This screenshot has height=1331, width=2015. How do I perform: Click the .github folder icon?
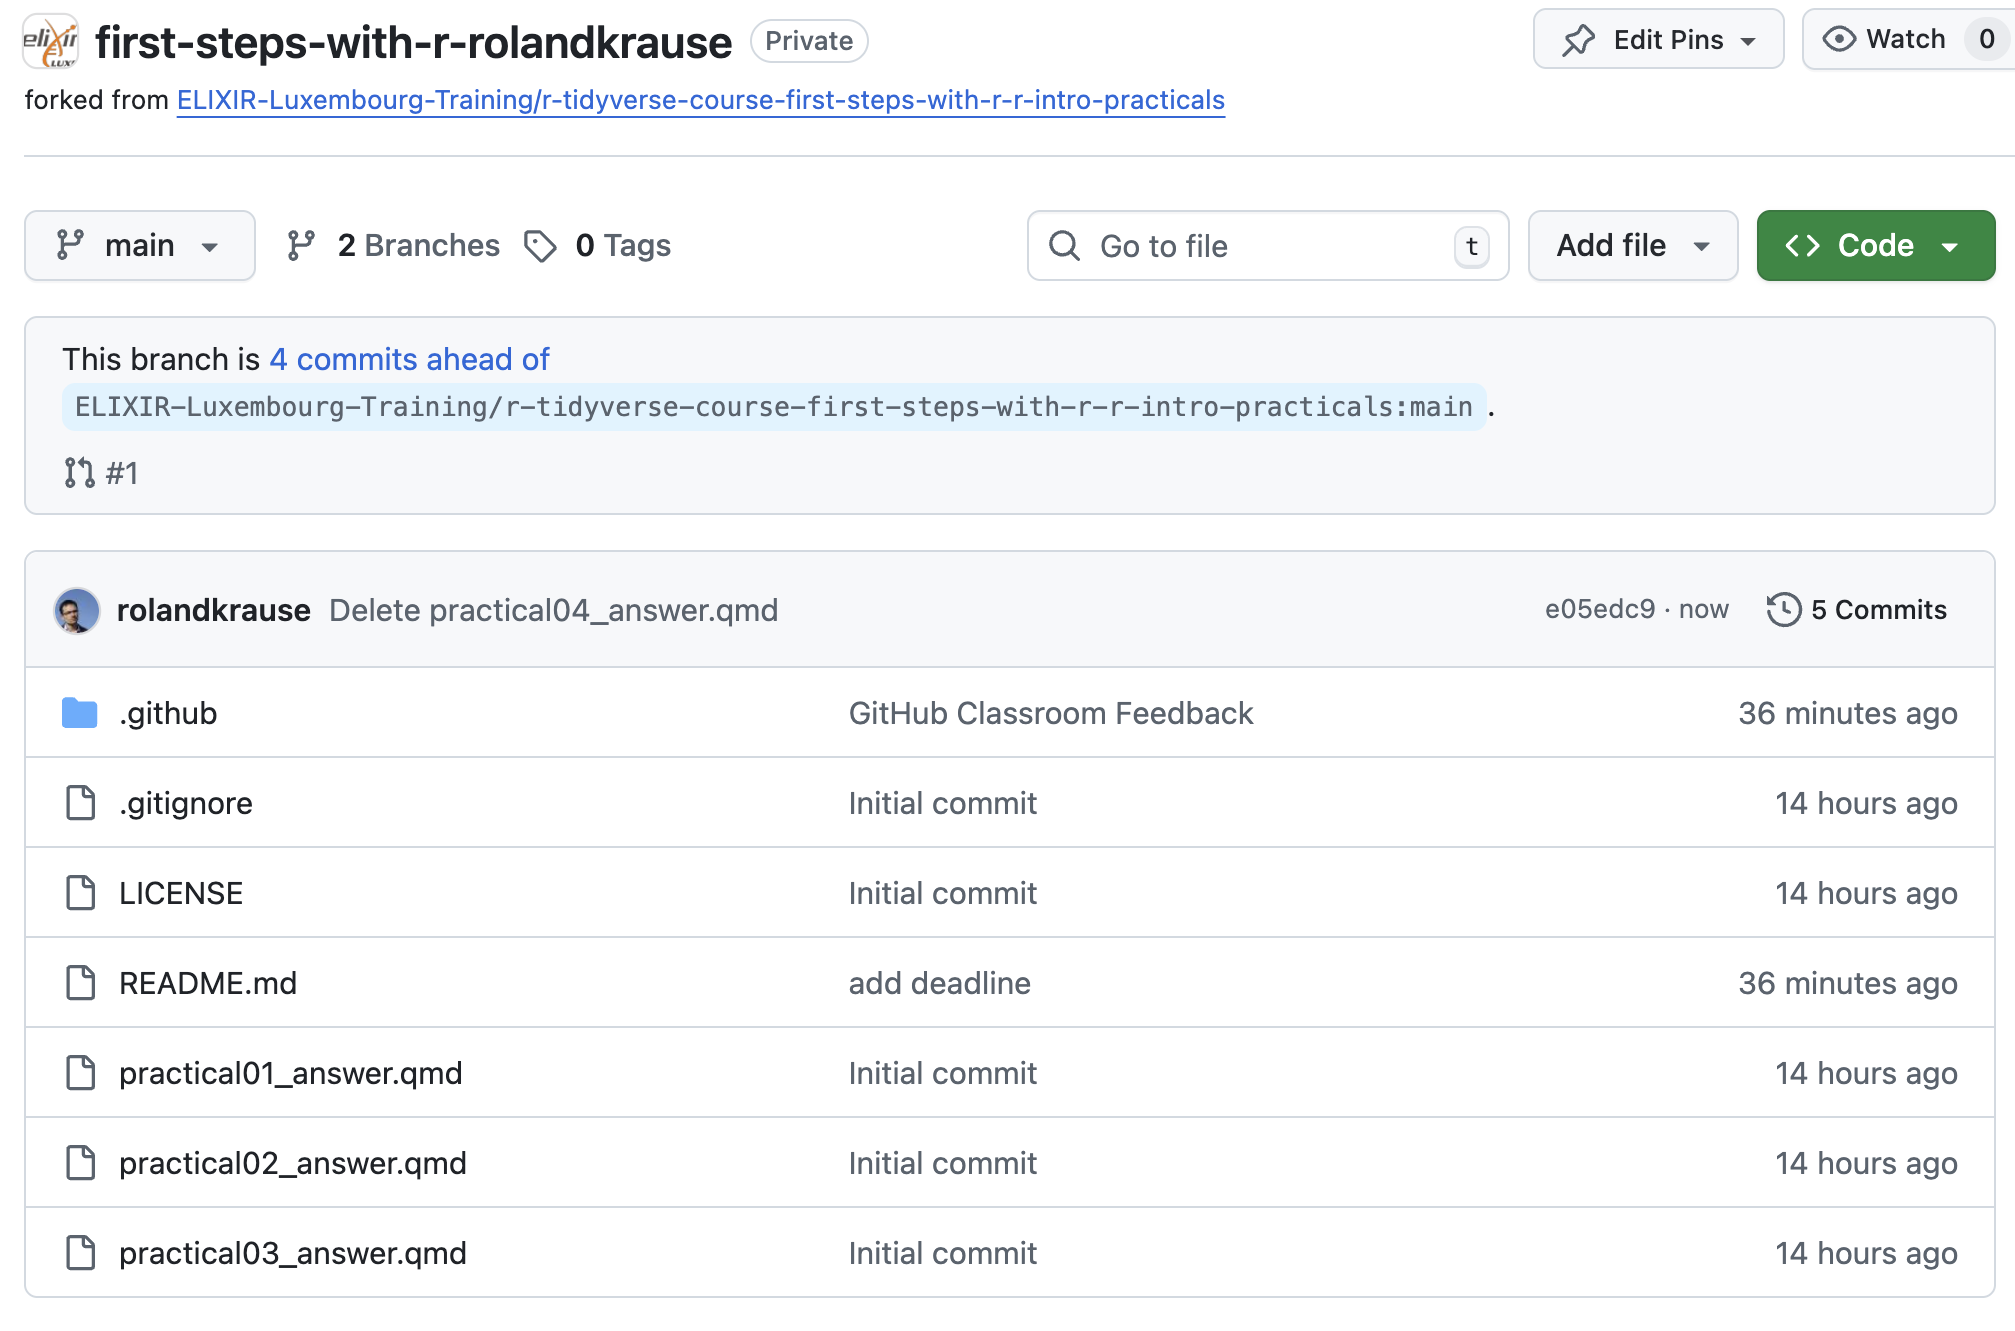pyautogui.click(x=80, y=713)
